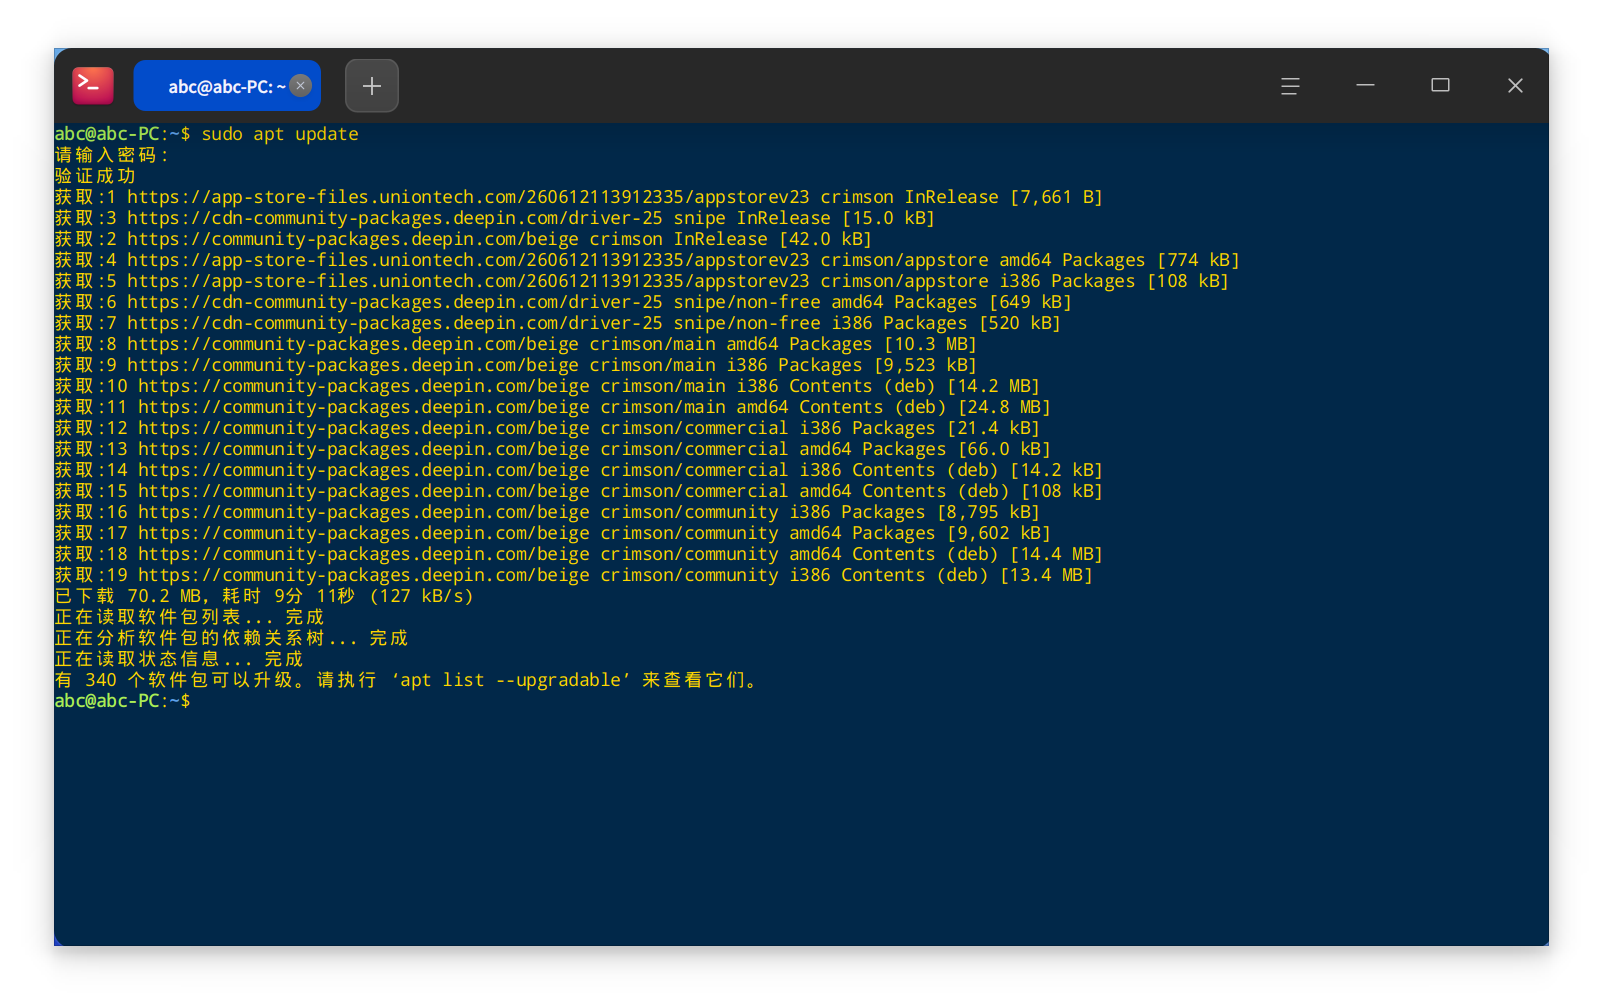Image resolution: width=1603 pixels, height=1006 pixels.
Task: Click the 获取:9 crimson/main i386 Packages line
Action: click(x=516, y=365)
